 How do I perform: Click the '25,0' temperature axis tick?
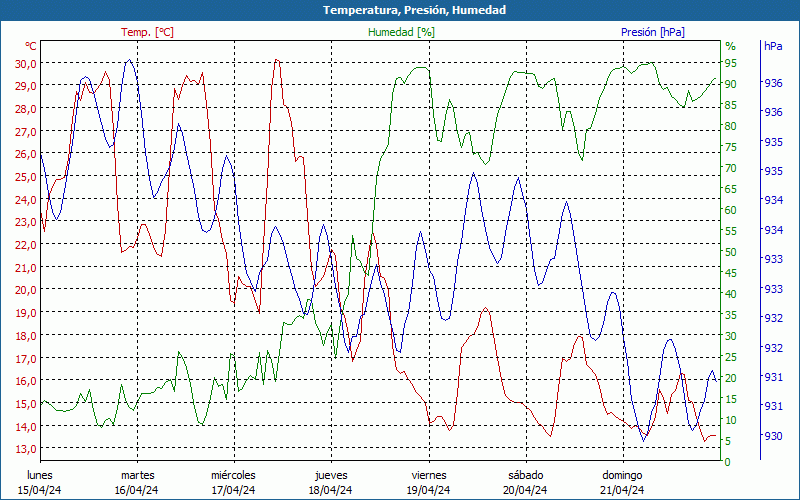pyautogui.click(x=26, y=177)
